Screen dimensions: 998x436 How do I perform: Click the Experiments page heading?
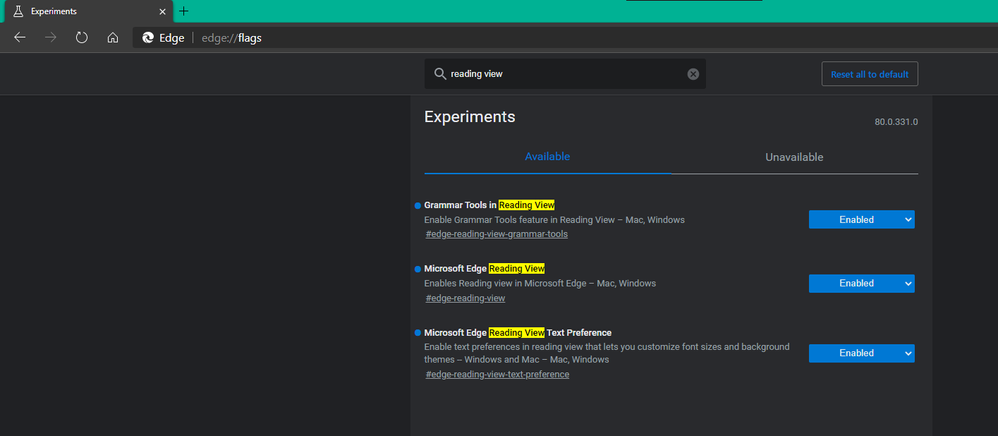pos(470,117)
